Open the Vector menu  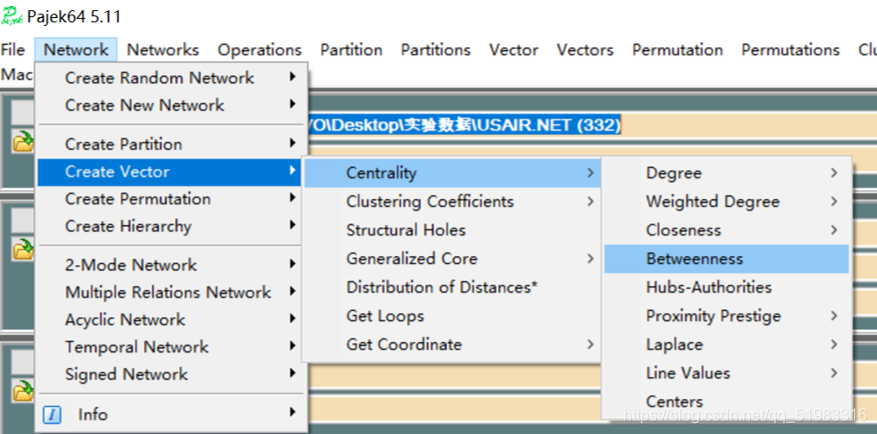[513, 50]
